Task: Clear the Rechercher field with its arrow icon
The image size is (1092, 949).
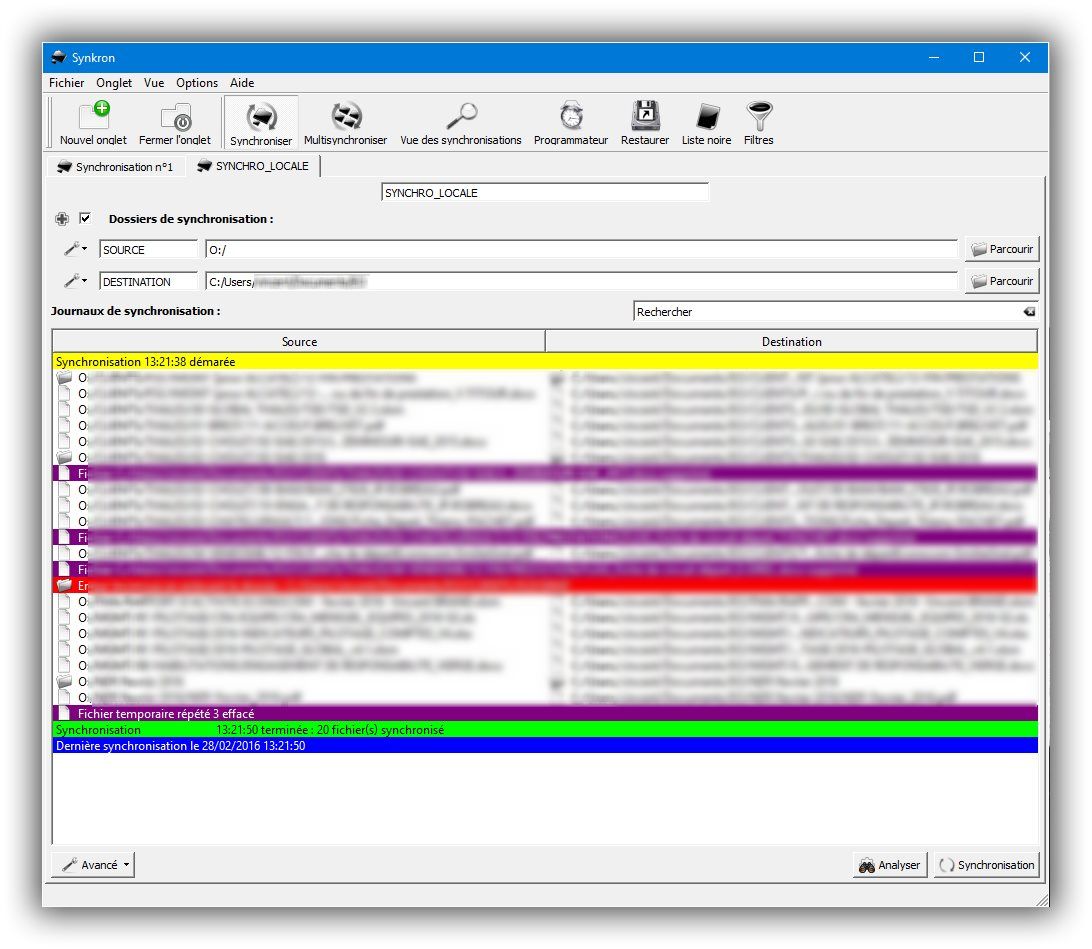Action: [1029, 312]
